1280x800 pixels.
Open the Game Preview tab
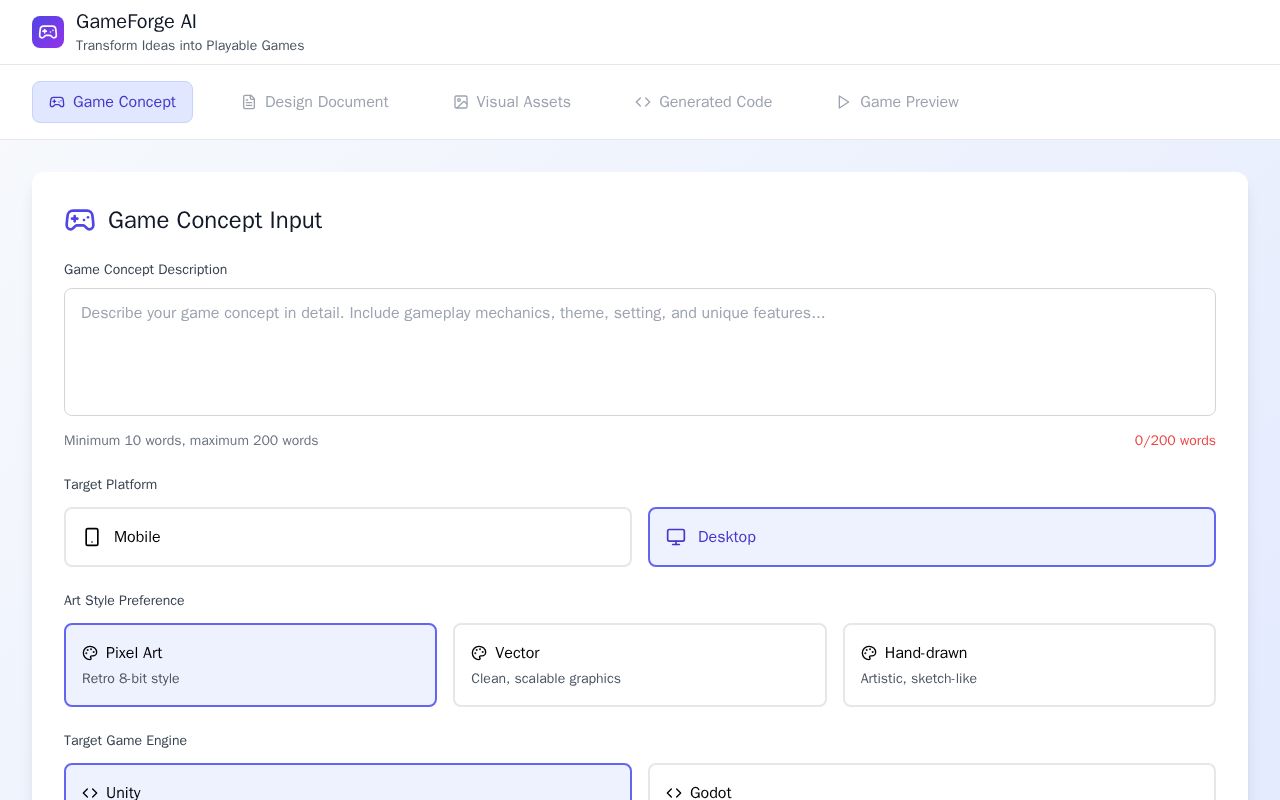click(898, 102)
